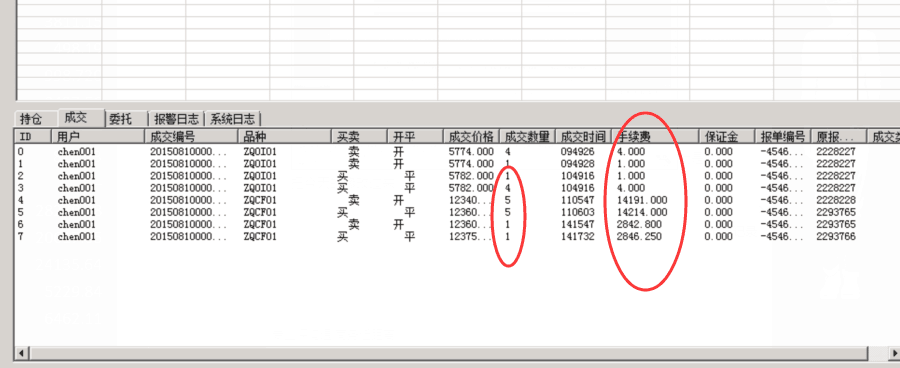Click the 买卖 column header
This screenshot has width=900, height=368.
(359, 137)
